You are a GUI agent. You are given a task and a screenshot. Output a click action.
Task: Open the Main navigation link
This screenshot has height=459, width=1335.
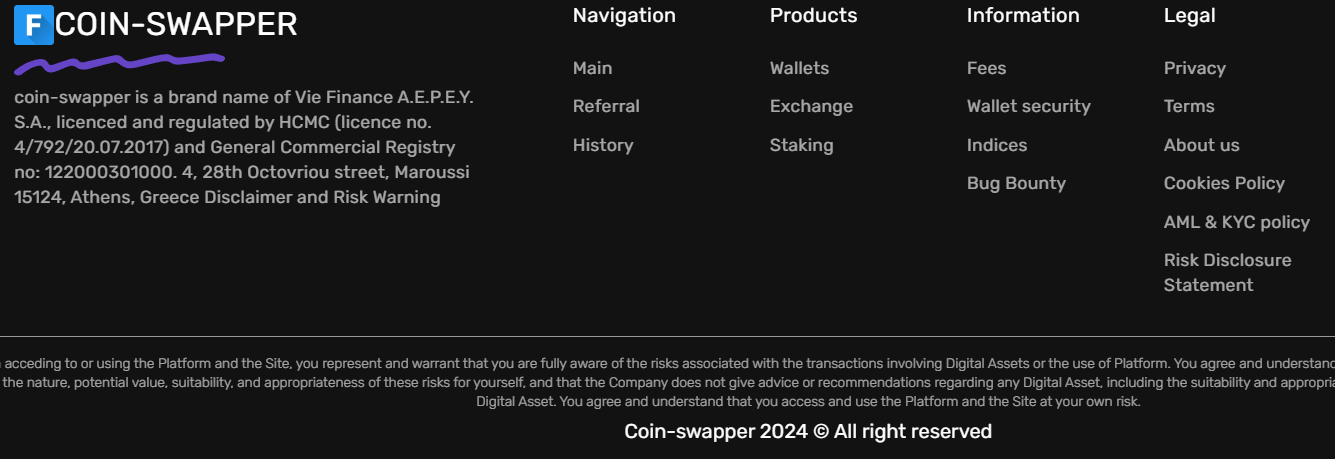(x=592, y=68)
